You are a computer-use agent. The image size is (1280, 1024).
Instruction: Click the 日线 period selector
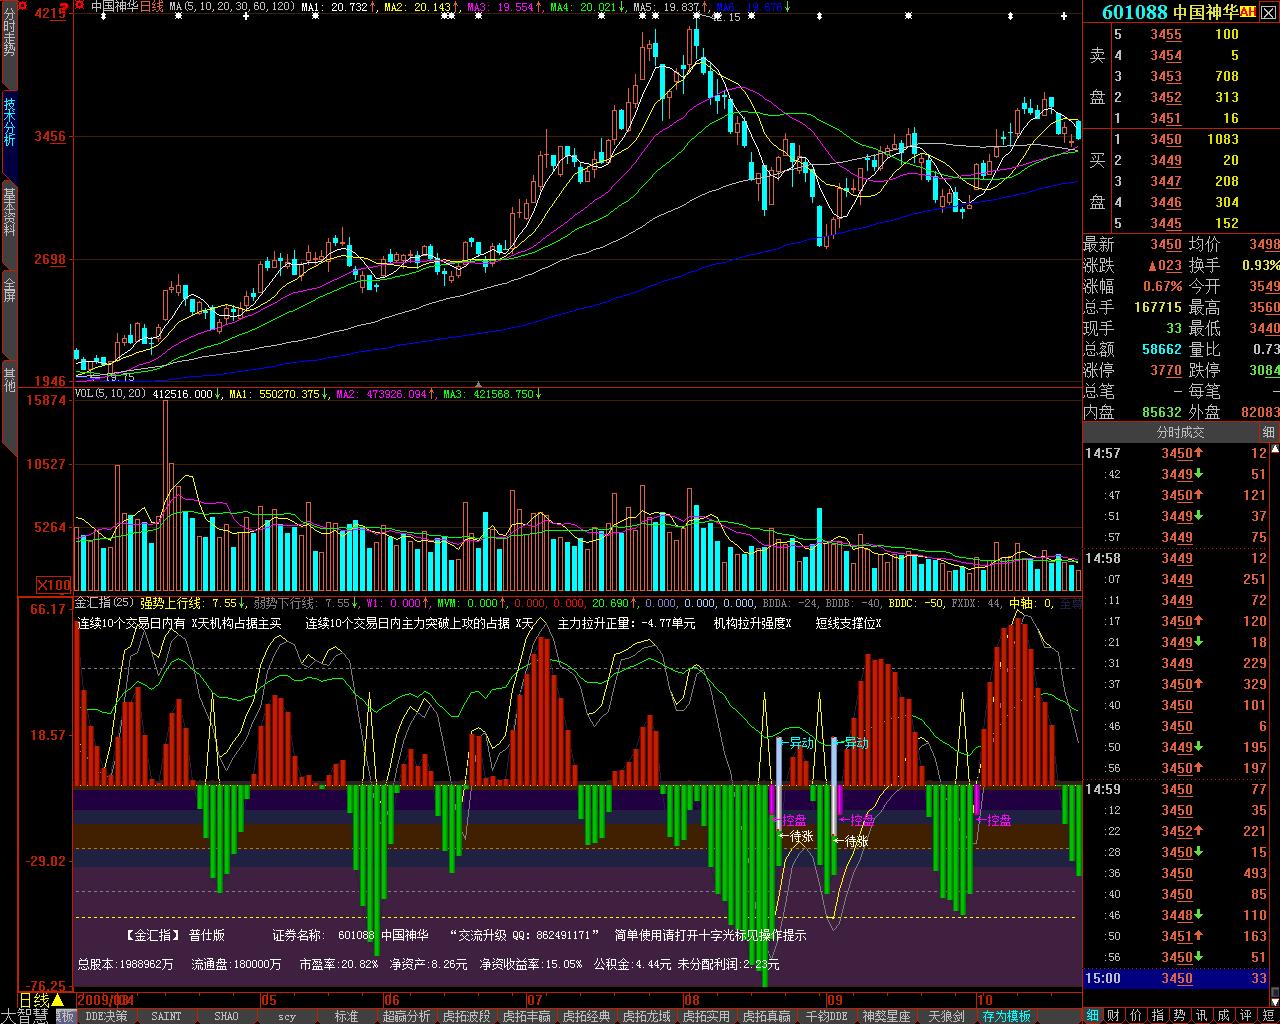click(x=34, y=1000)
